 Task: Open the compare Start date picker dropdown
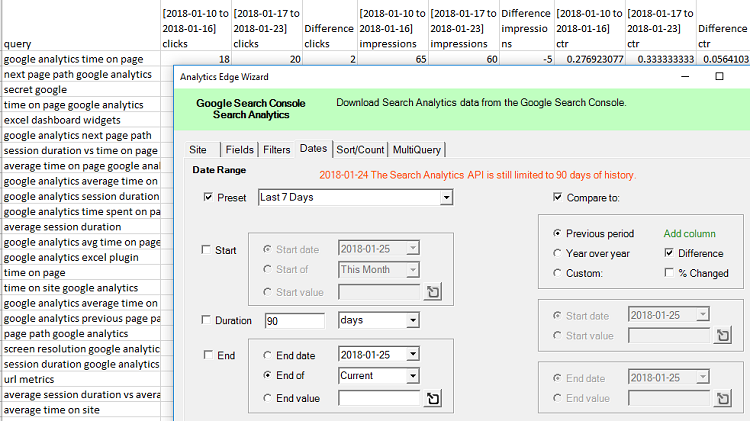coord(703,315)
